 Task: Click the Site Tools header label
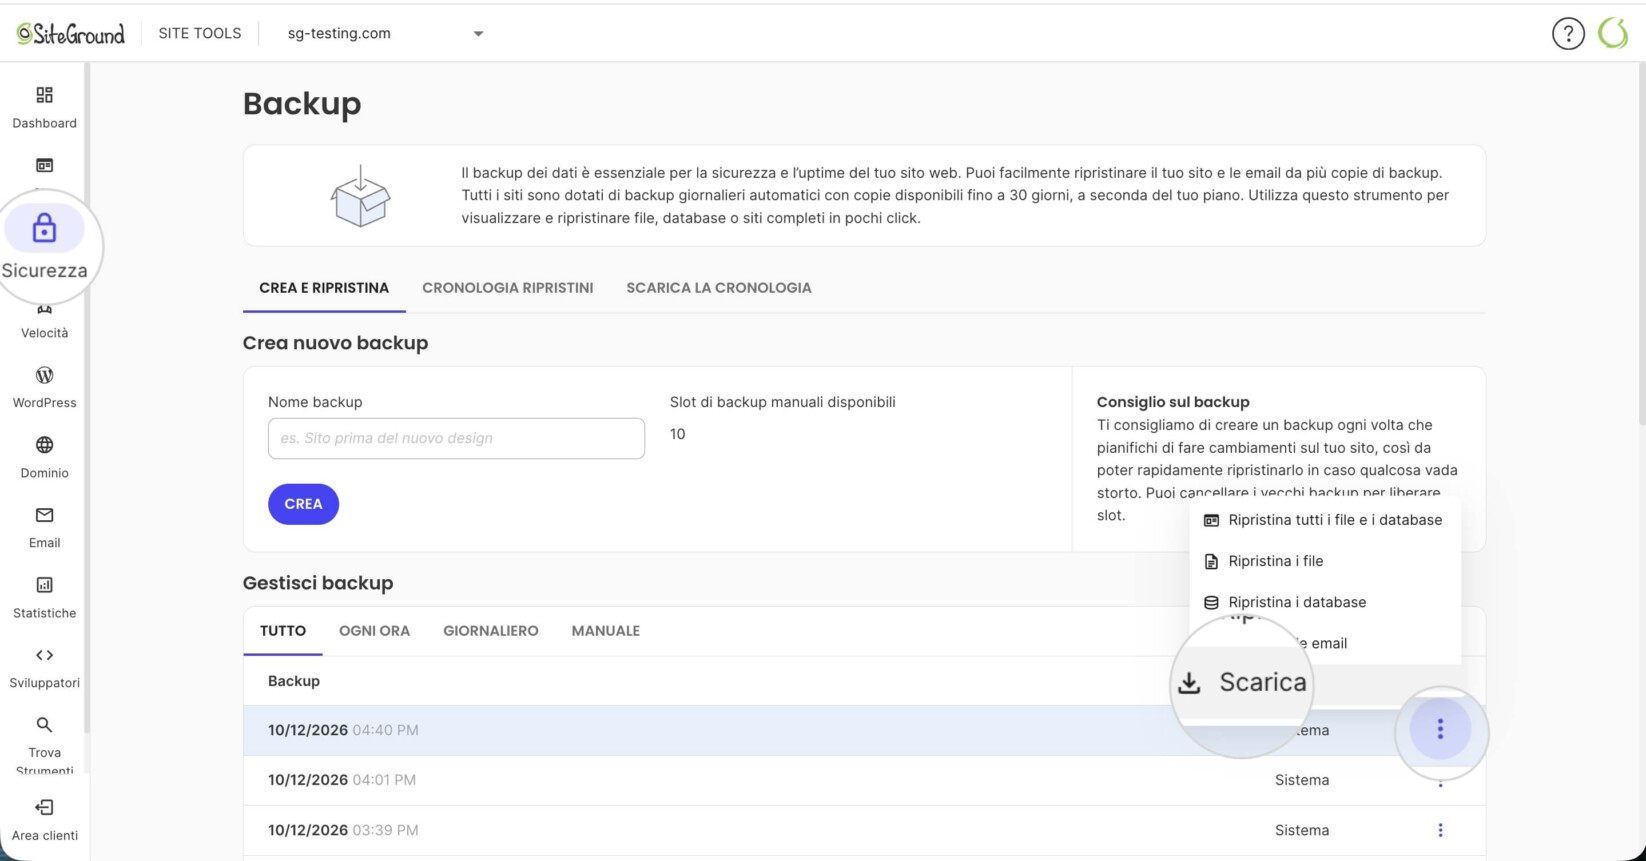pyautogui.click(x=200, y=33)
